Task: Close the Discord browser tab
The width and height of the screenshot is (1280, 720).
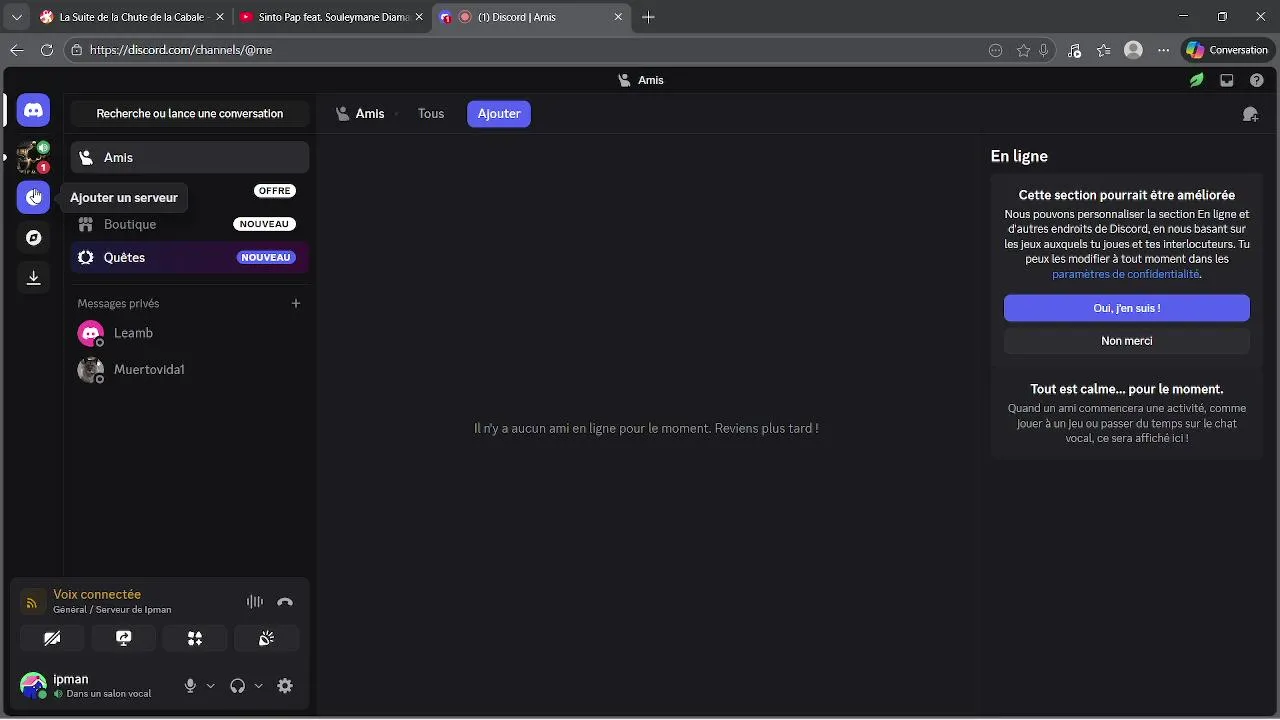Action: coord(618,17)
